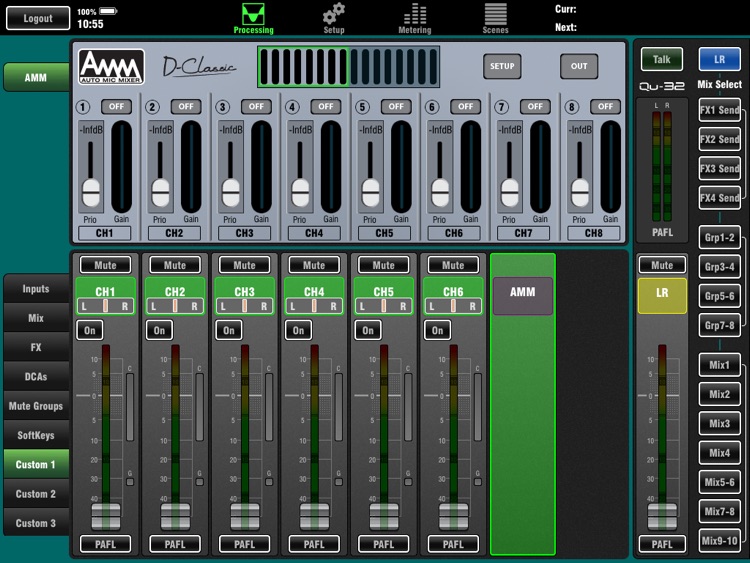Open the Scenes list icon
750x563 pixels.
pyautogui.click(x=495, y=19)
